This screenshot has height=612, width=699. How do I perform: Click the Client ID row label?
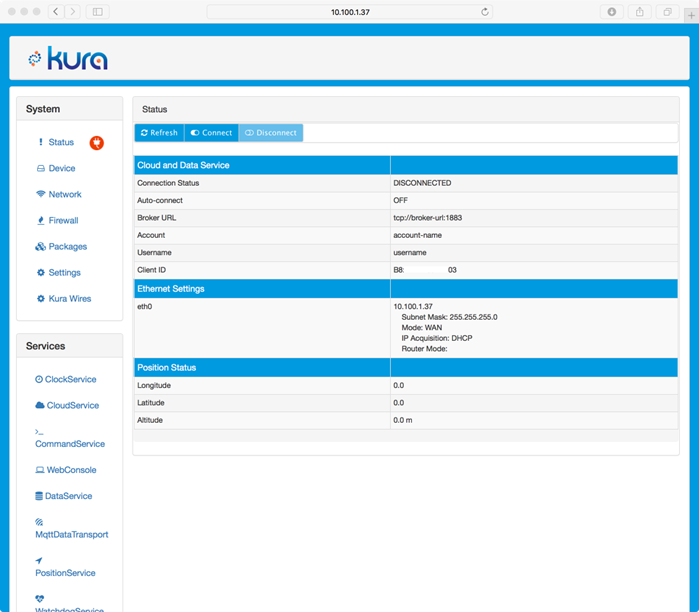[152, 270]
